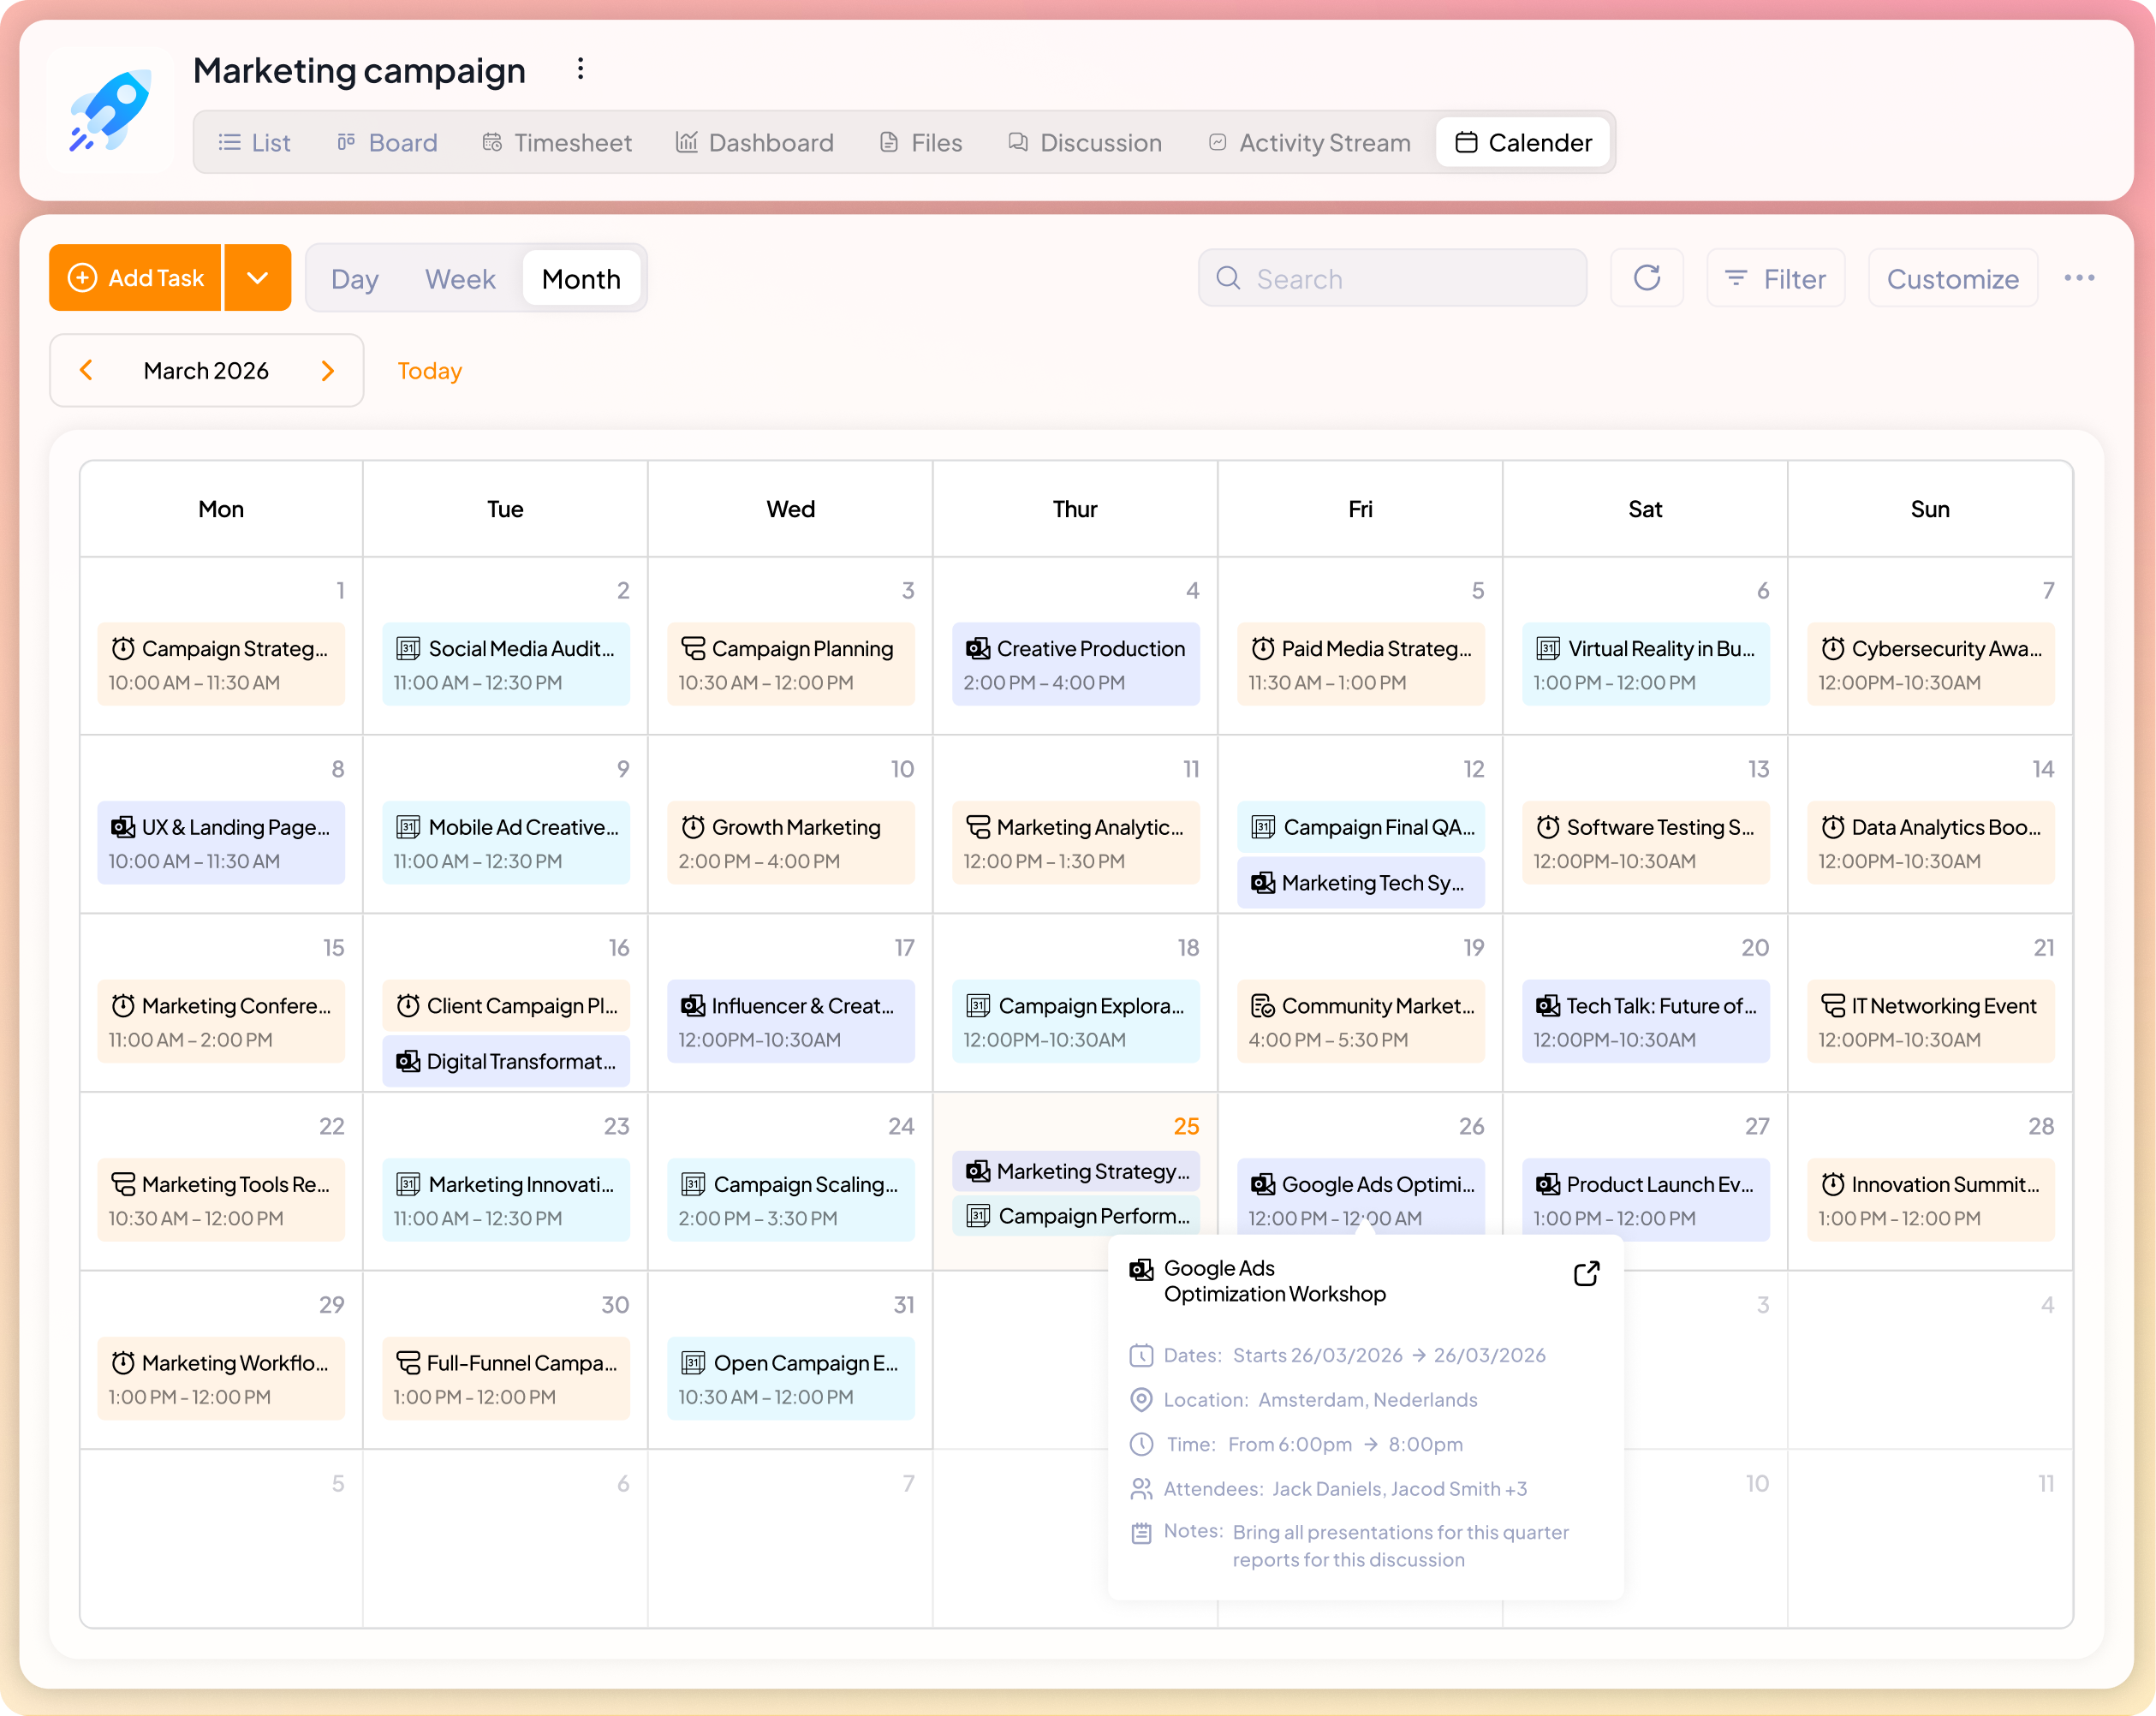This screenshot has height=1716, width=2156.
Task: Click the refresh icon button
Action: pos(1646,278)
